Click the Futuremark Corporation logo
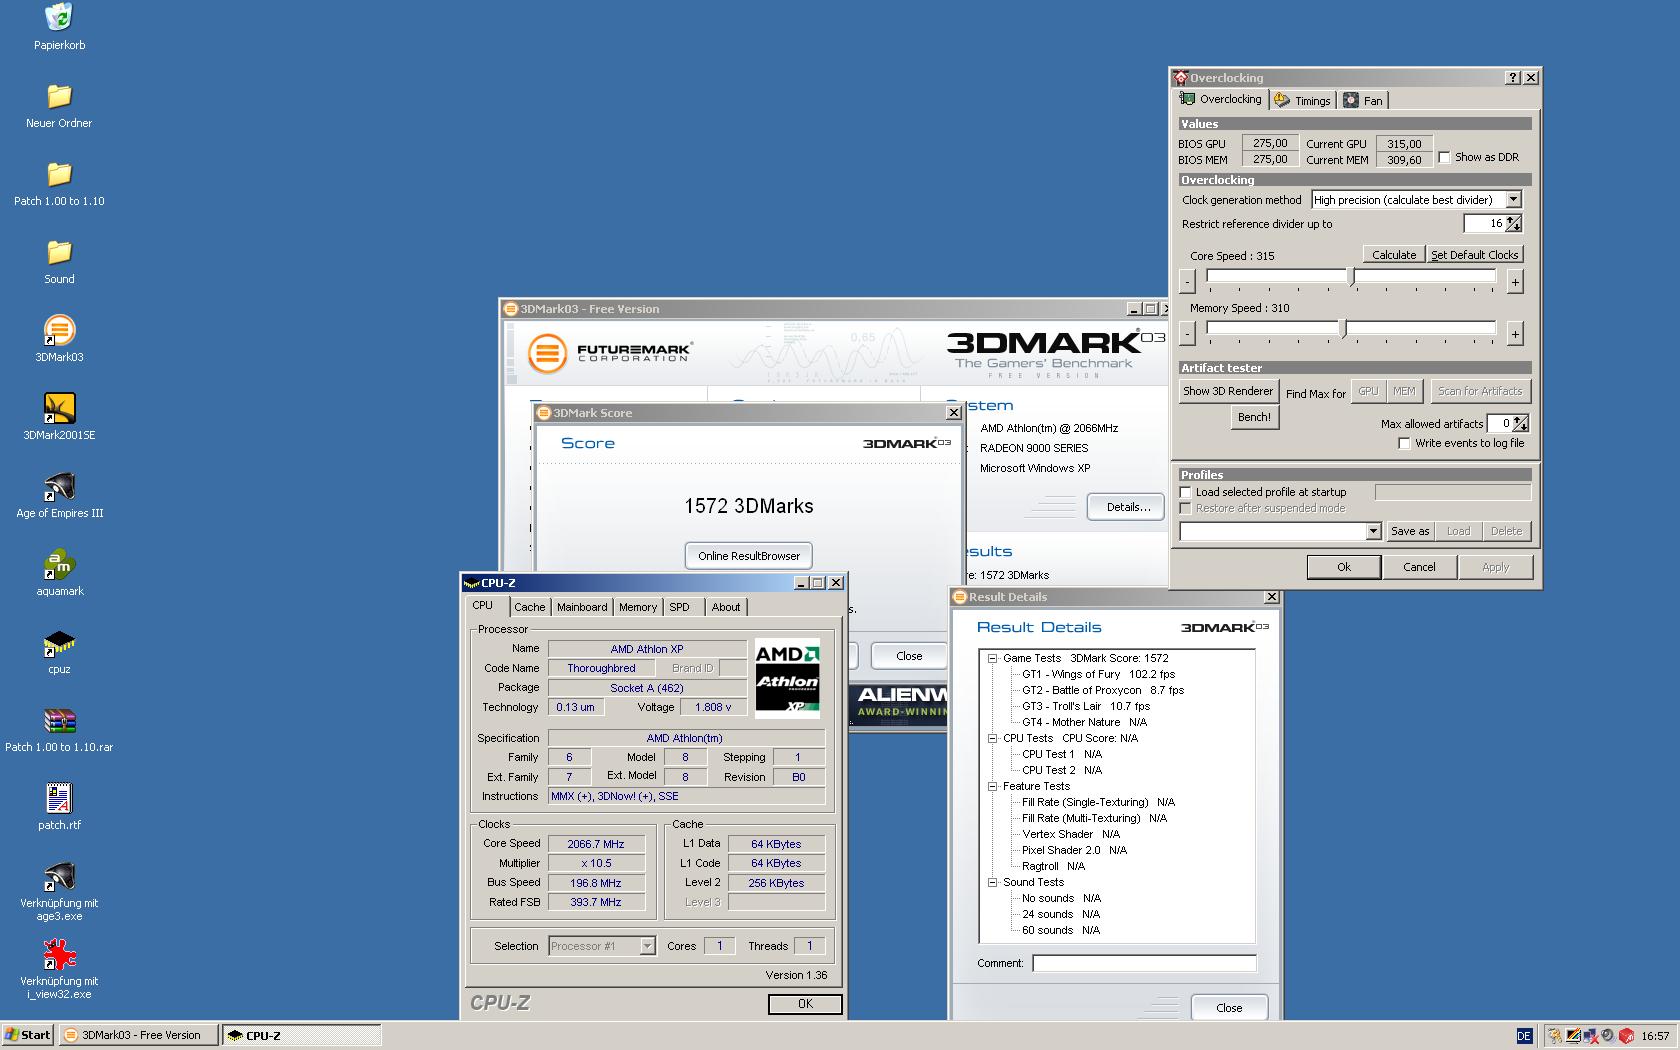The image size is (1680, 1050). point(610,353)
